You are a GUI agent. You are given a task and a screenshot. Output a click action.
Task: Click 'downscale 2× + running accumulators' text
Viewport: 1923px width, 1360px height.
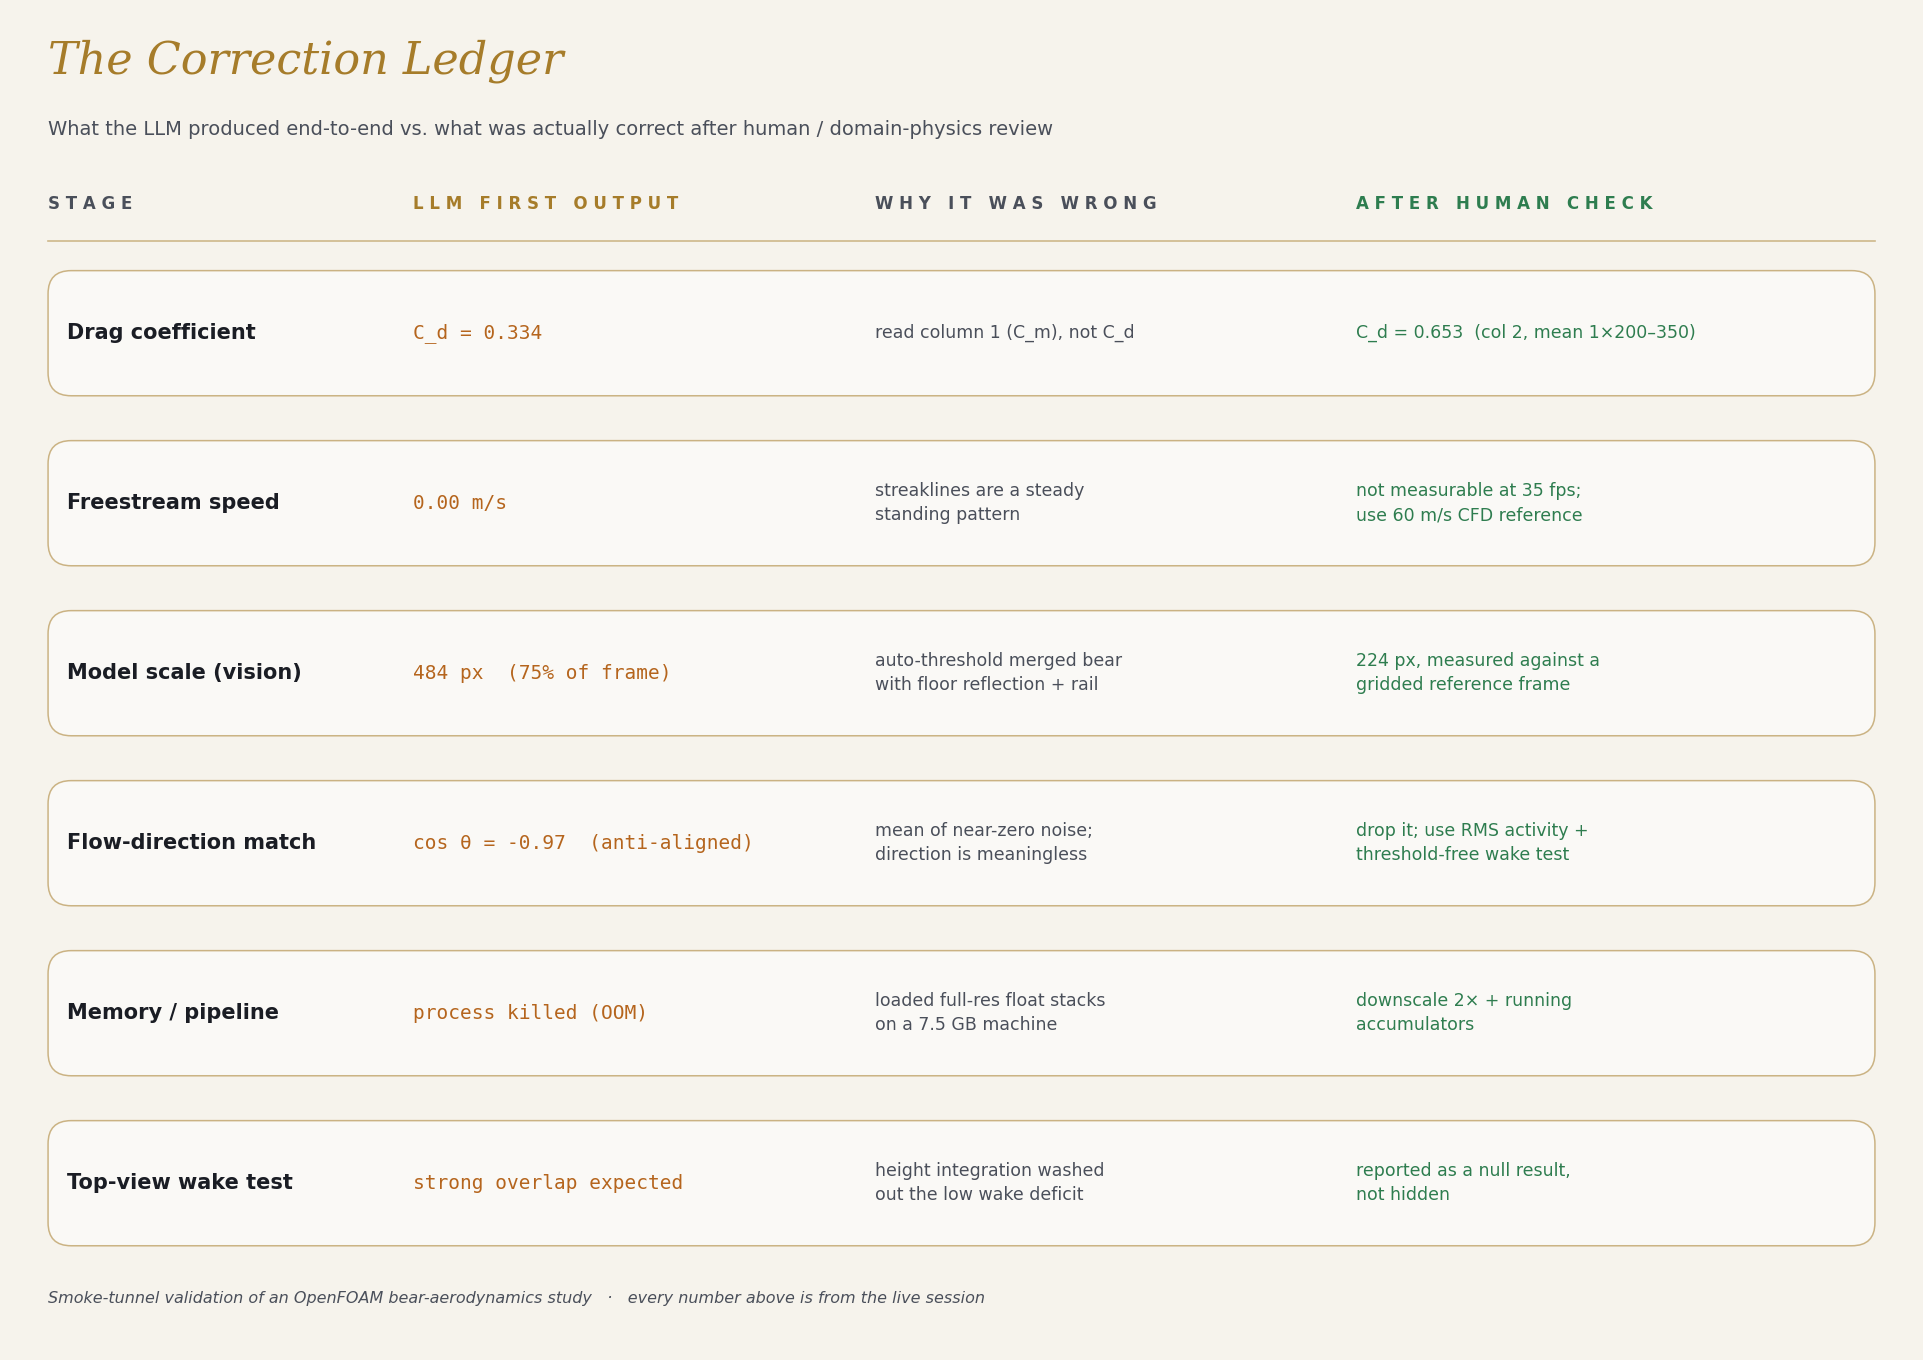pyautogui.click(x=1464, y=1013)
